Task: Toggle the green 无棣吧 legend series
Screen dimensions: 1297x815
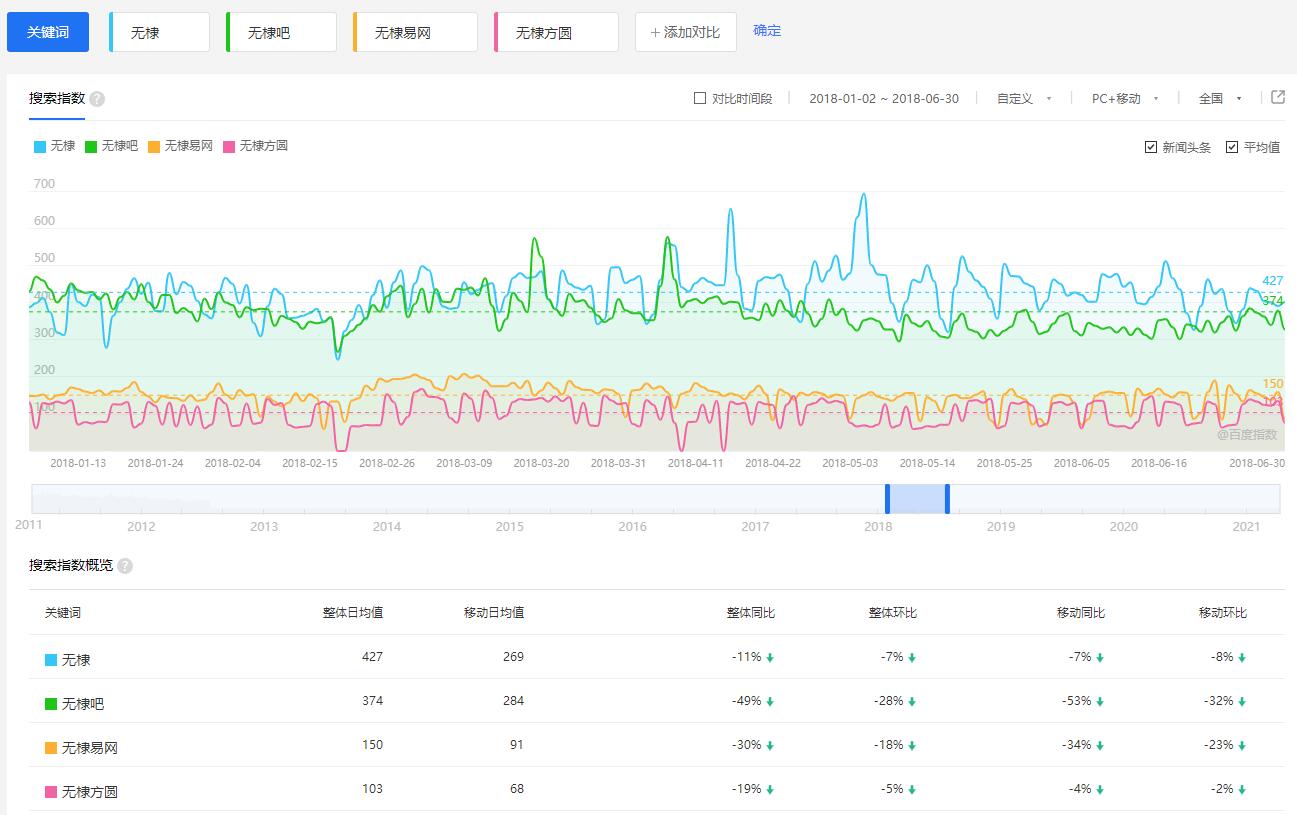Action: point(111,146)
